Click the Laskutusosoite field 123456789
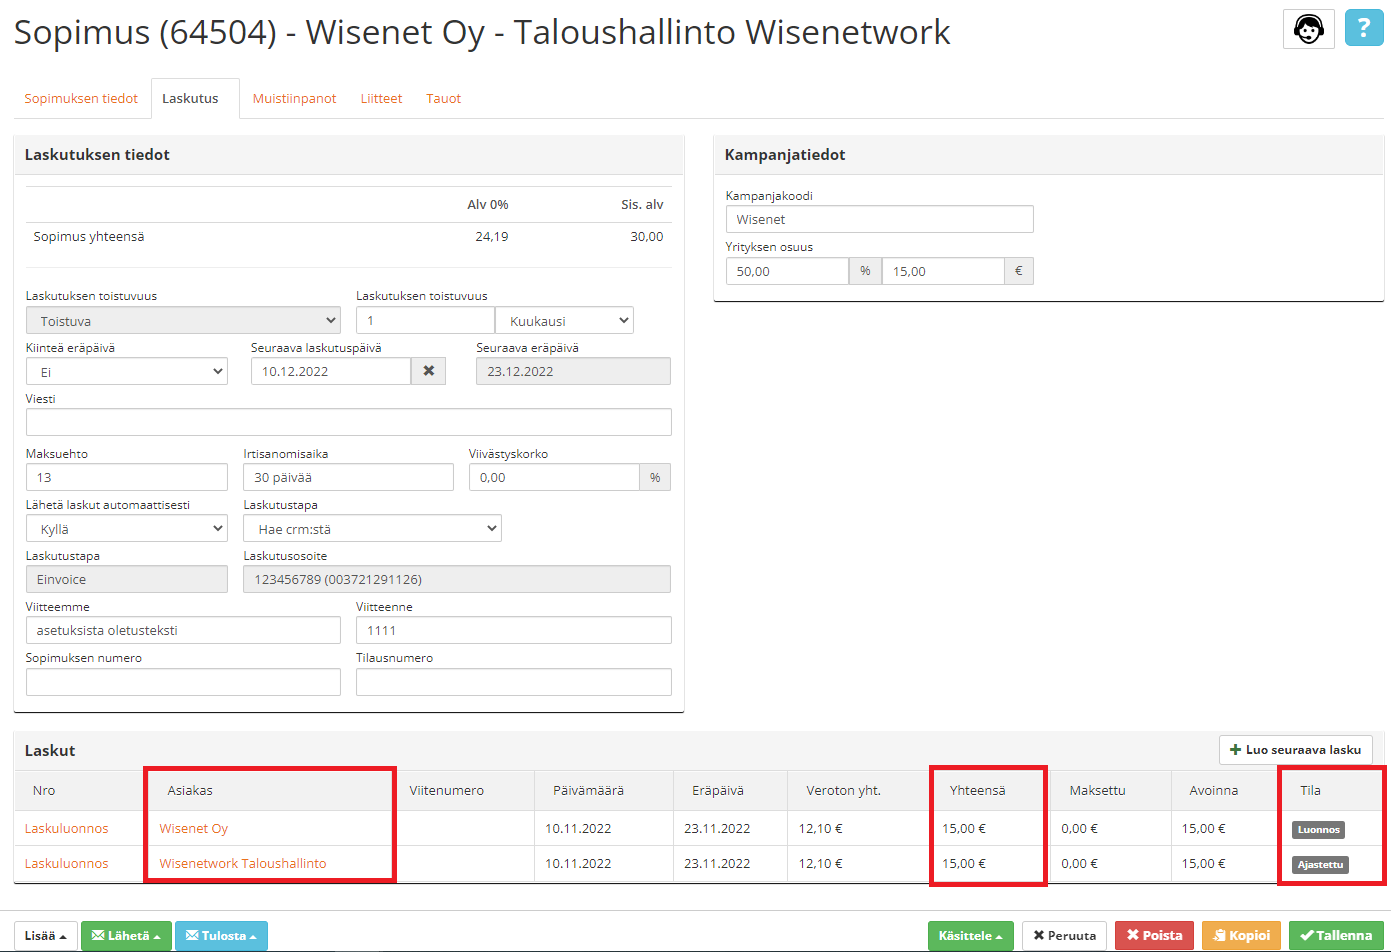The height and width of the screenshot is (952, 1391). point(457,579)
